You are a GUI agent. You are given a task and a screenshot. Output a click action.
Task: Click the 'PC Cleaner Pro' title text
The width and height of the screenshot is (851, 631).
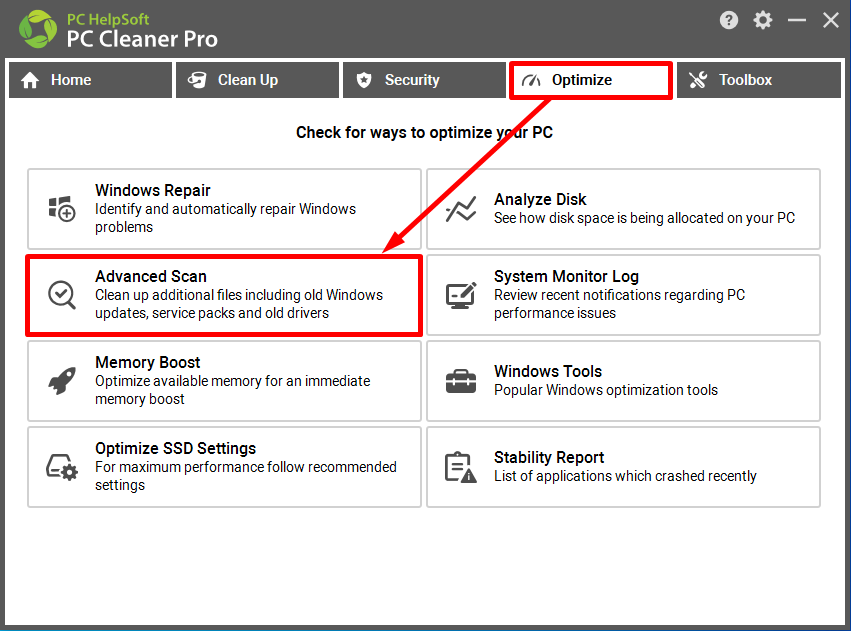coord(142,39)
